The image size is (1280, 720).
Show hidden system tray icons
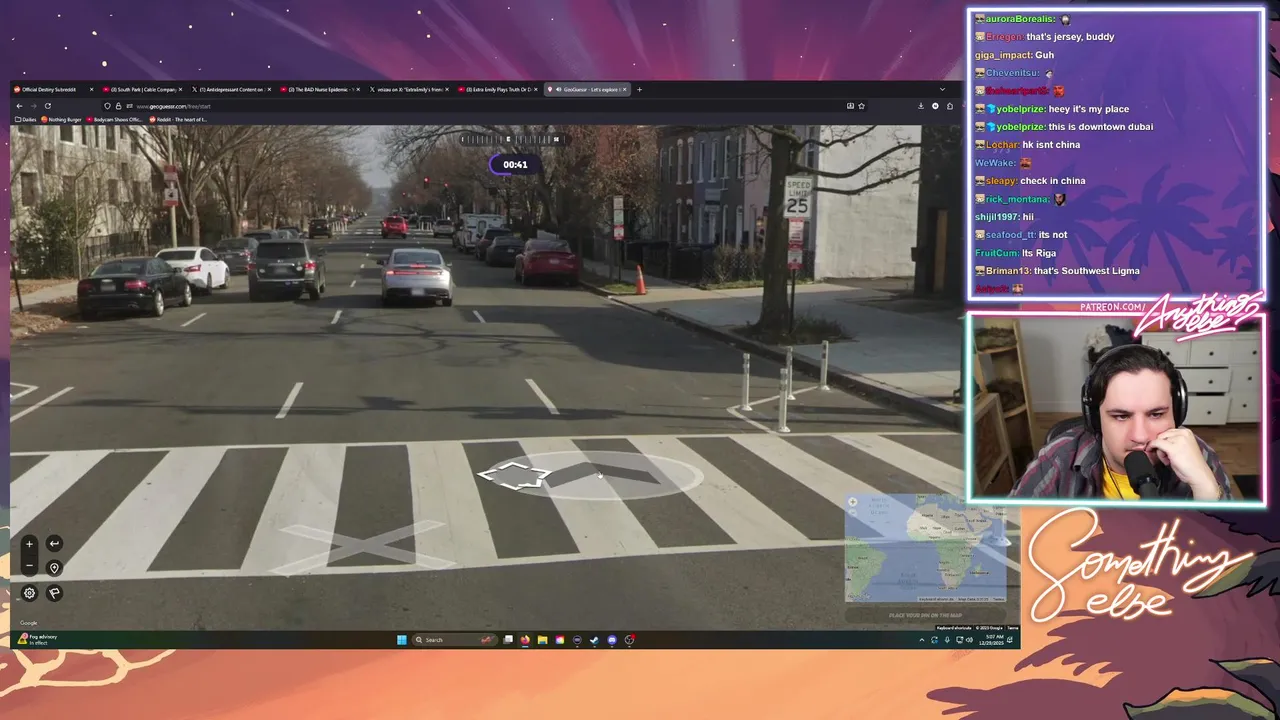click(922, 640)
